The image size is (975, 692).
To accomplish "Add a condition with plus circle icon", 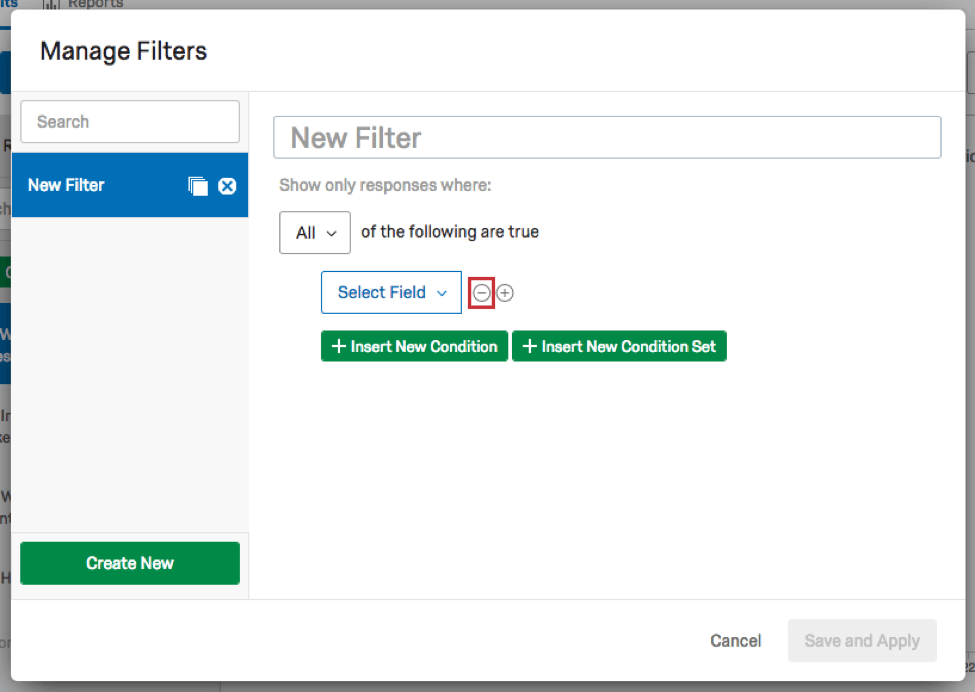I will [x=505, y=293].
